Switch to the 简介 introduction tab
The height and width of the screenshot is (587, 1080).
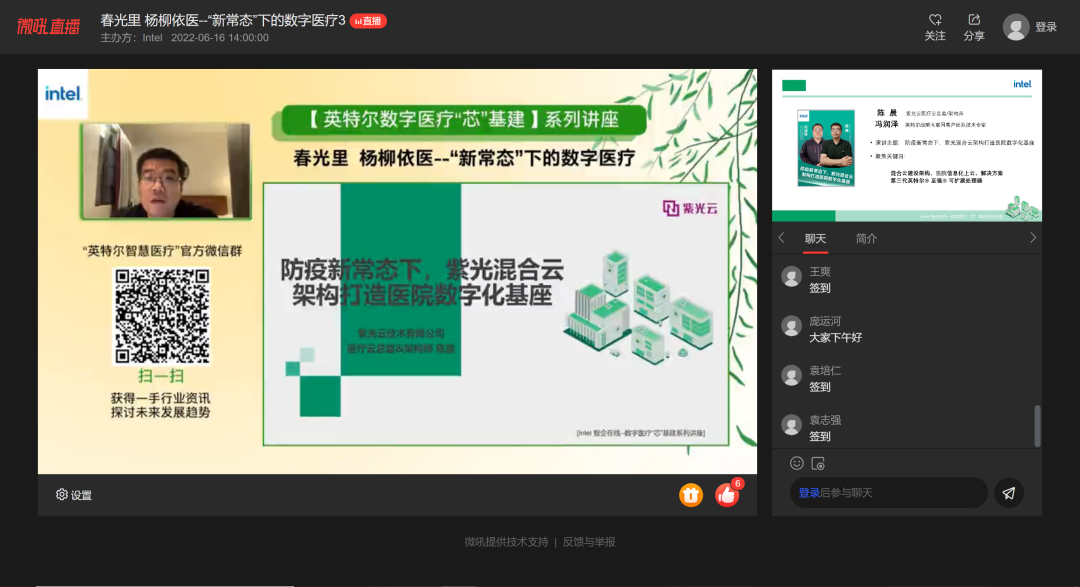pos(866,238)
